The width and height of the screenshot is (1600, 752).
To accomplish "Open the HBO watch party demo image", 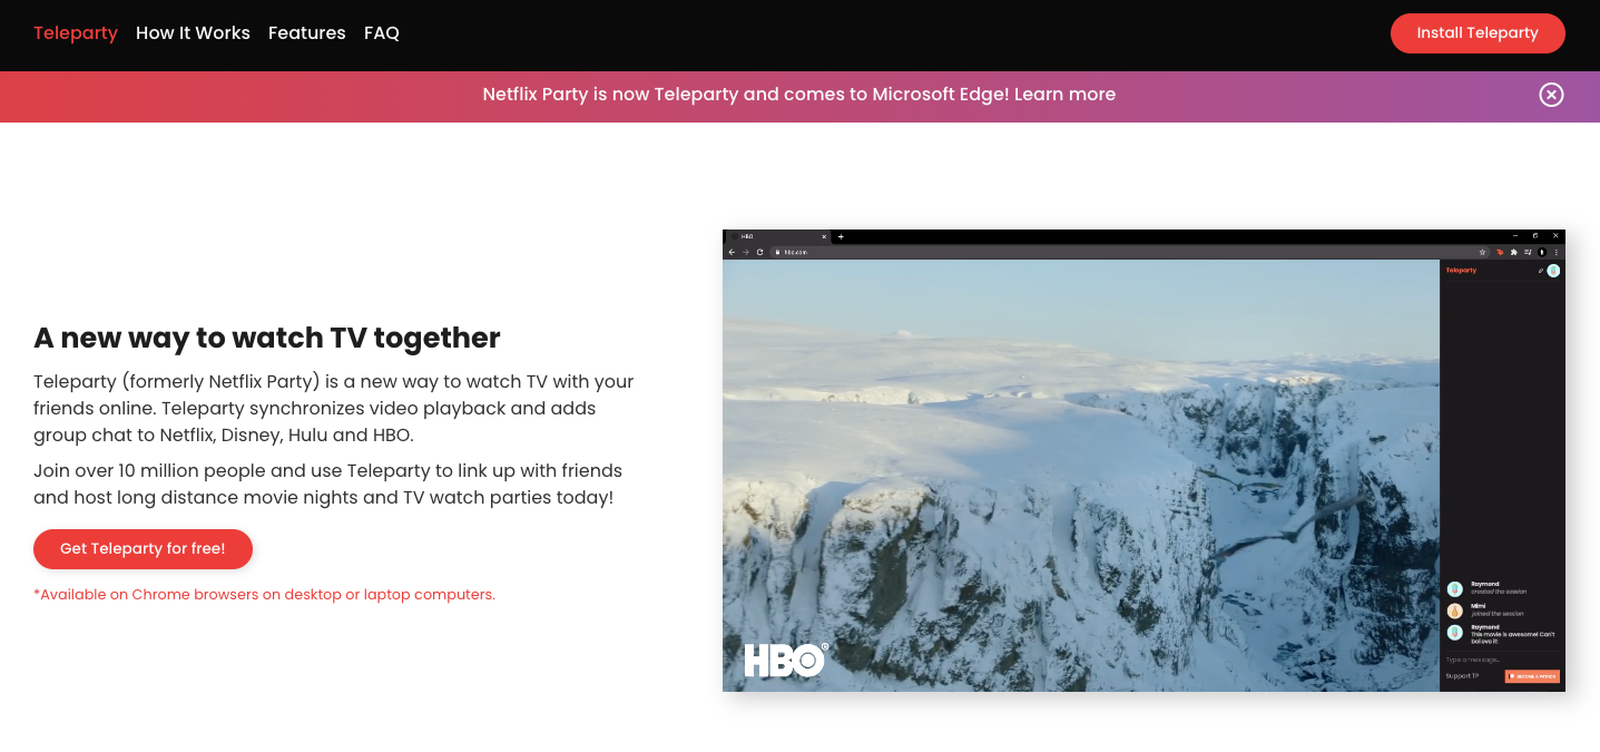I will coord(1144,461).
